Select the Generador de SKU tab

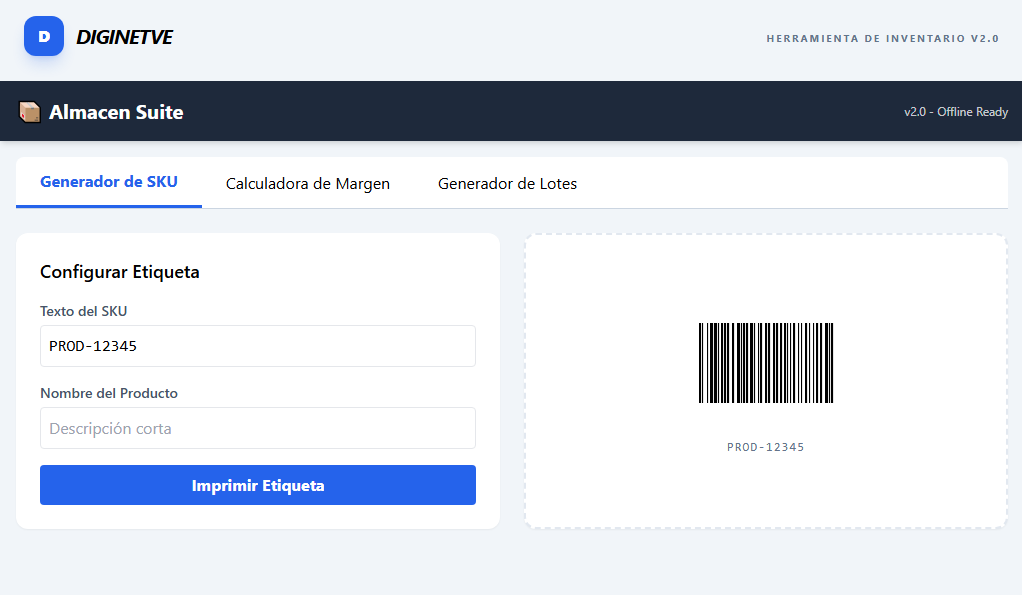pyautogui.click(x=108, y=182)
